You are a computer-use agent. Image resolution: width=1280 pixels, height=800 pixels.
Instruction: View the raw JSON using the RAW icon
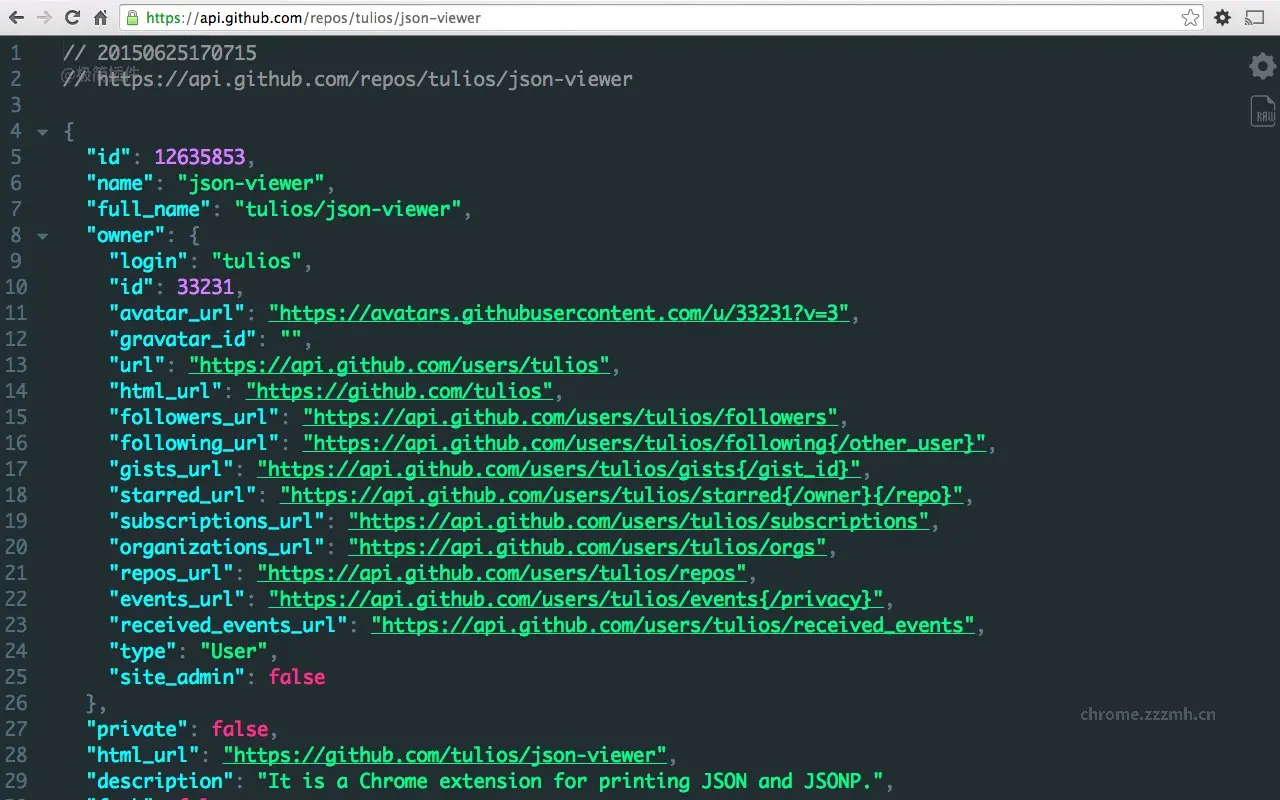pos(1261,110)
